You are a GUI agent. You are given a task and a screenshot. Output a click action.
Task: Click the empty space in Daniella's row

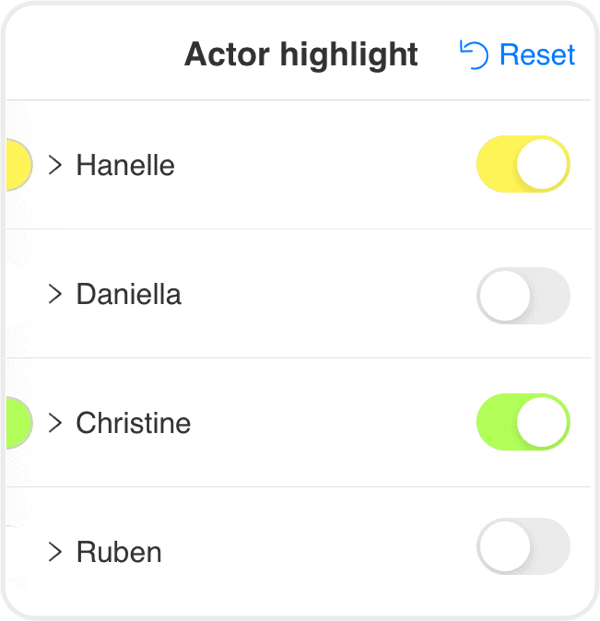[329, 294]
